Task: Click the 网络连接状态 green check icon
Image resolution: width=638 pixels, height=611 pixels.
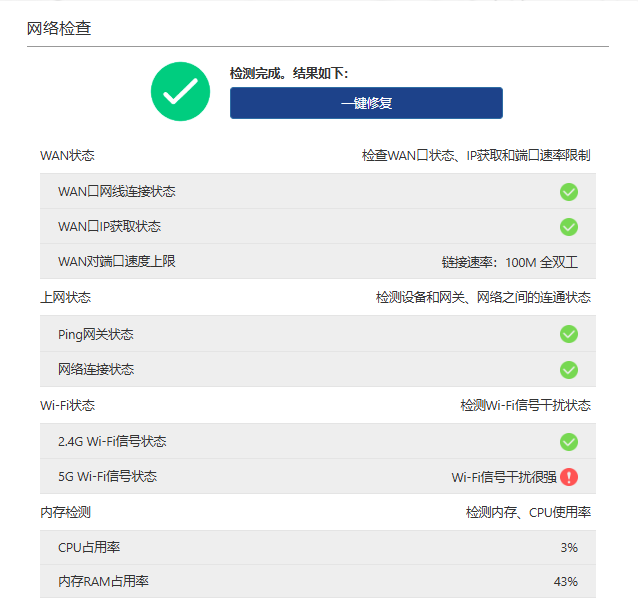Action: [568, 370]
